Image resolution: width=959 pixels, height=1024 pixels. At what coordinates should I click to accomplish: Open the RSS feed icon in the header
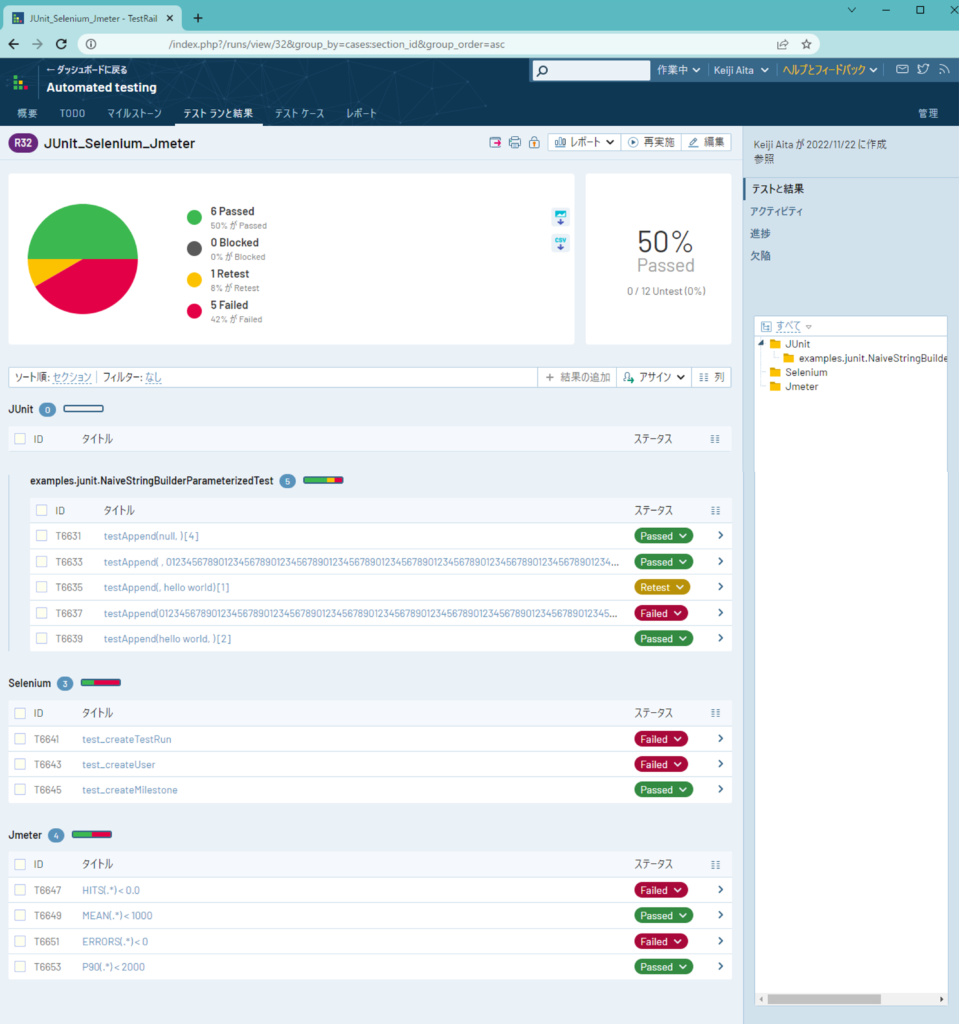pos(942,69)
